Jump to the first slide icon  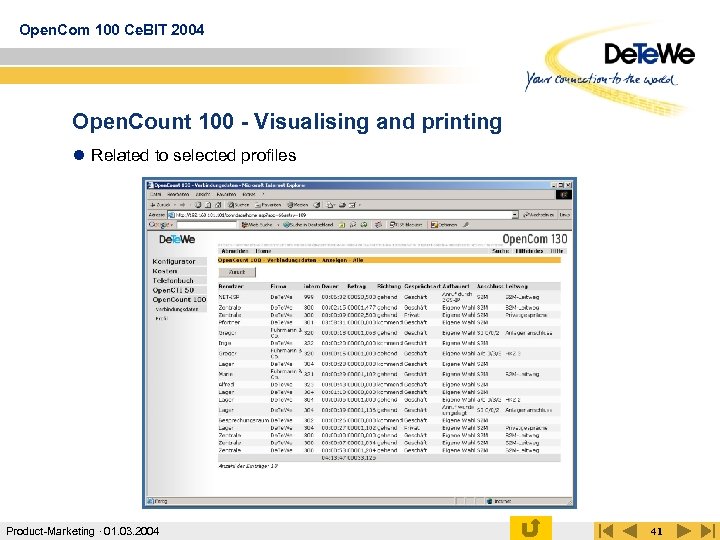coord(606,531)
